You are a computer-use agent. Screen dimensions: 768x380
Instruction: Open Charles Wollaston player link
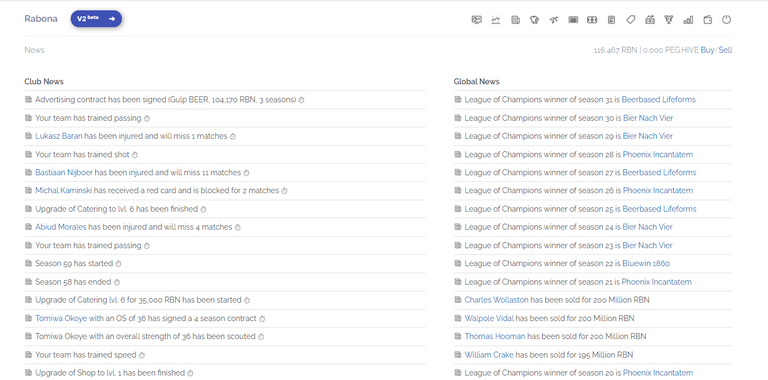pyautogui.click(x=497, y=300)
